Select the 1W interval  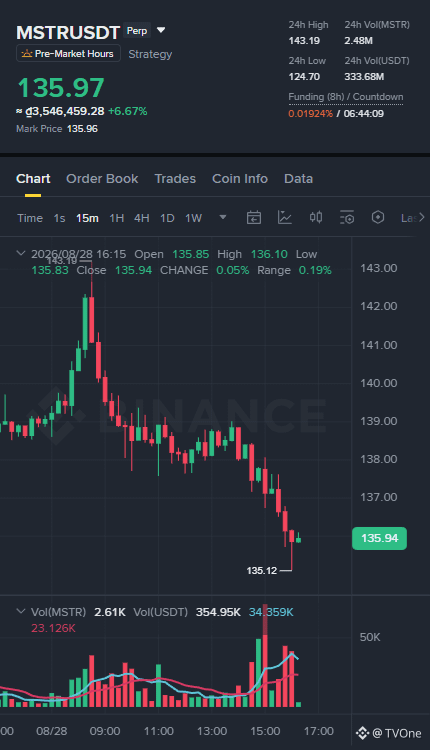[x=194, y=218]
